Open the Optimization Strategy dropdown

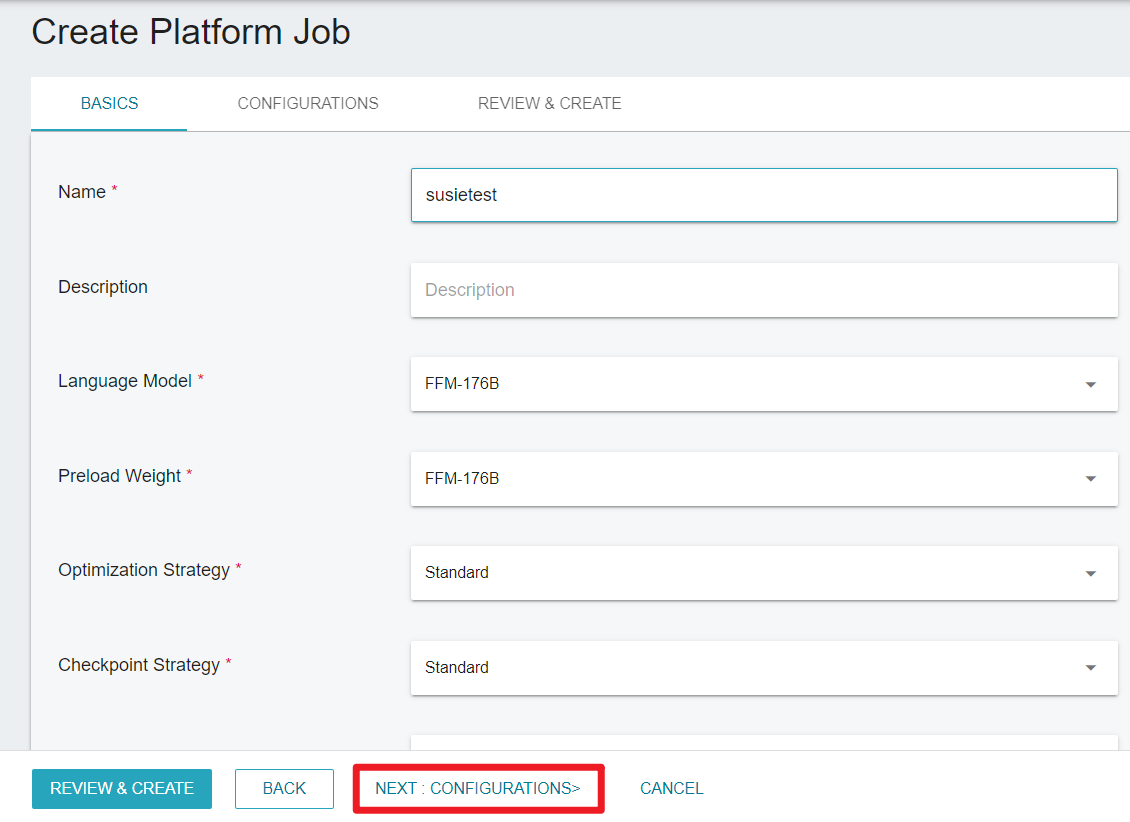[x=764, y=573]
